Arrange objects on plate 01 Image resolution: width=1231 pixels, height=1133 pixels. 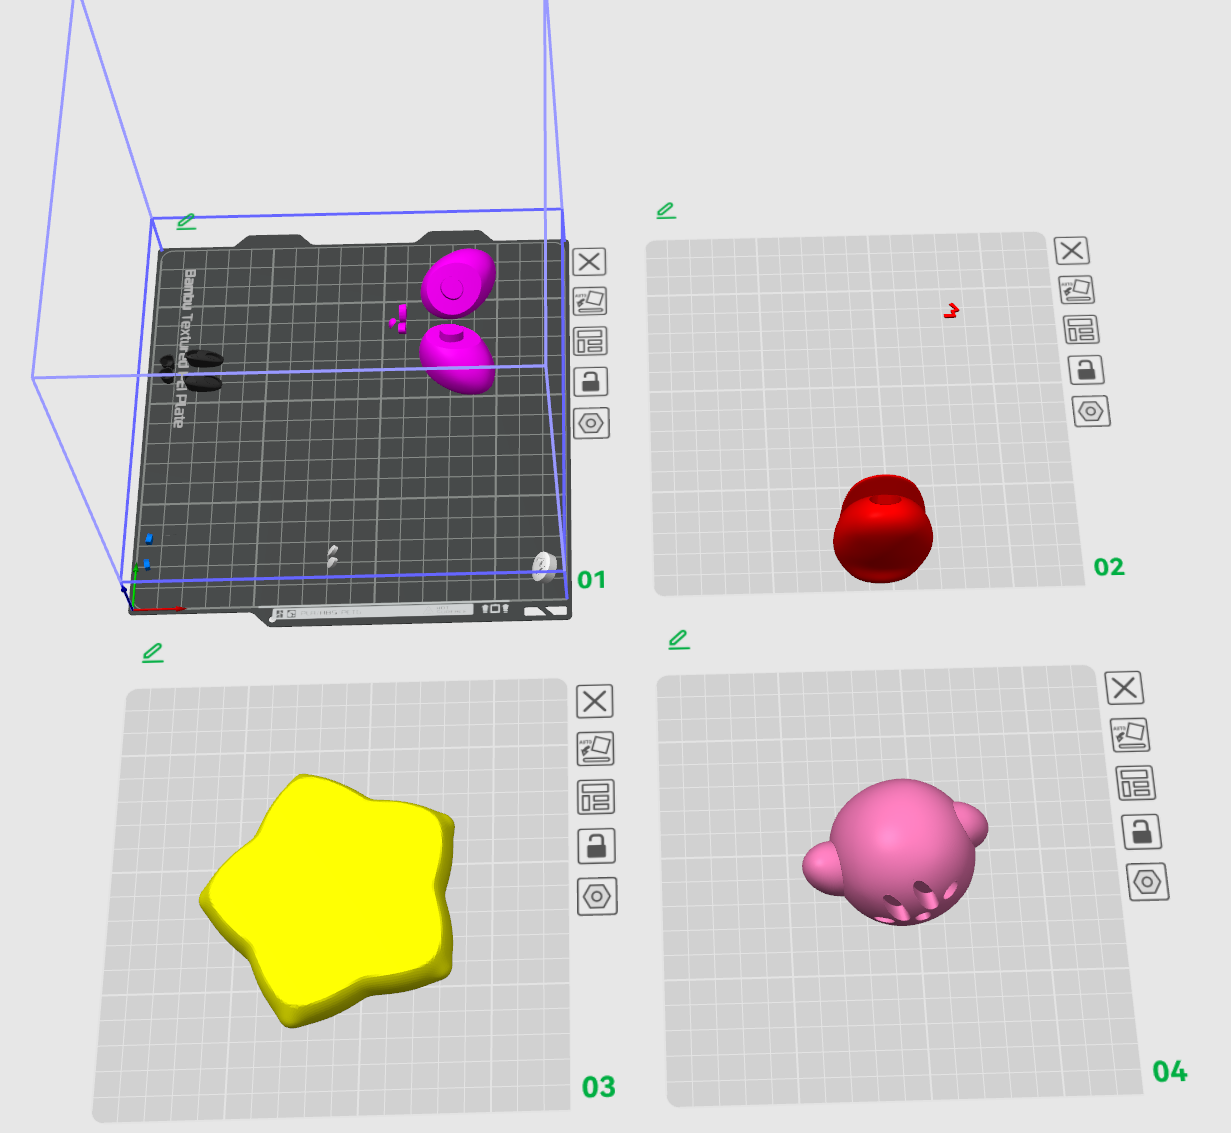[x=590, y=341]
